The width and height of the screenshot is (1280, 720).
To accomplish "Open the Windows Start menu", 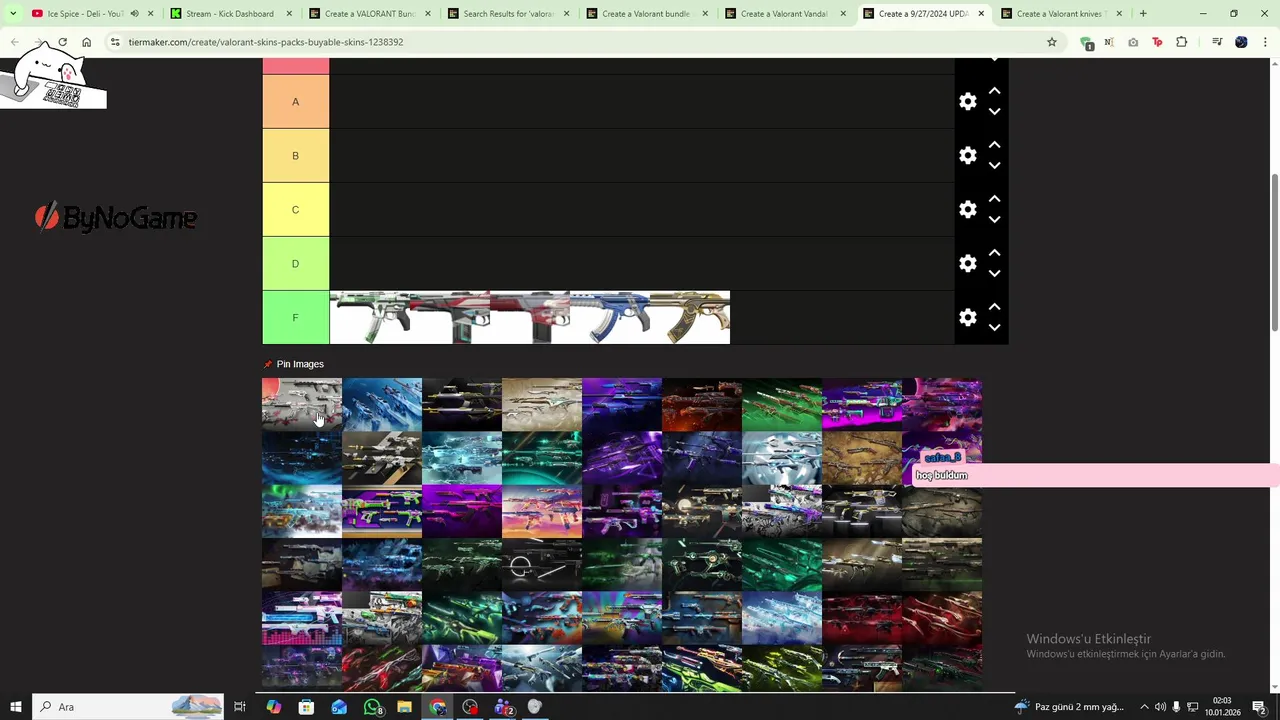I will (15, 707).
